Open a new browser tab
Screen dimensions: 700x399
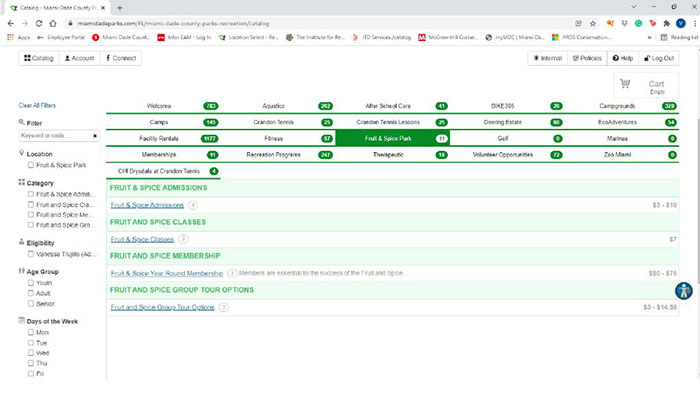tap(120, 8)
